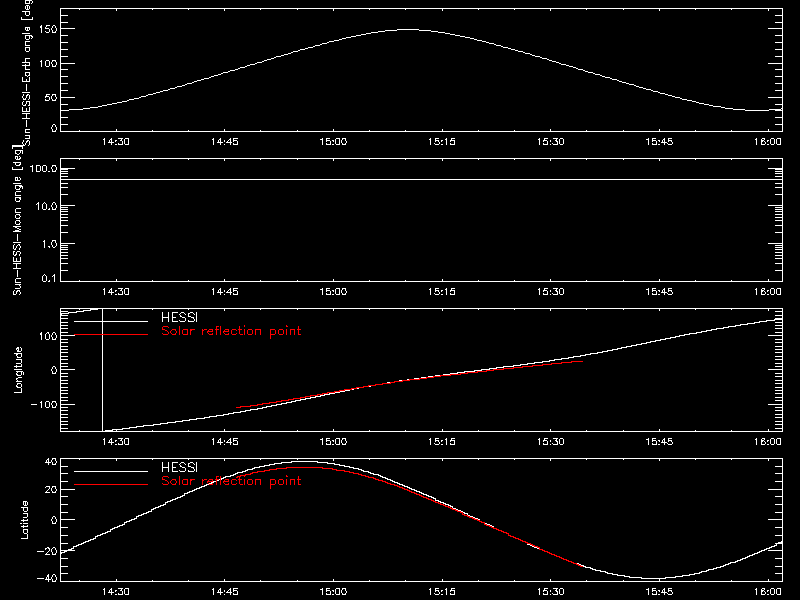Click "100" tick on Earth angle axis
The width and height of the screenshot is (800, 600).
click(x=48, y=64)
